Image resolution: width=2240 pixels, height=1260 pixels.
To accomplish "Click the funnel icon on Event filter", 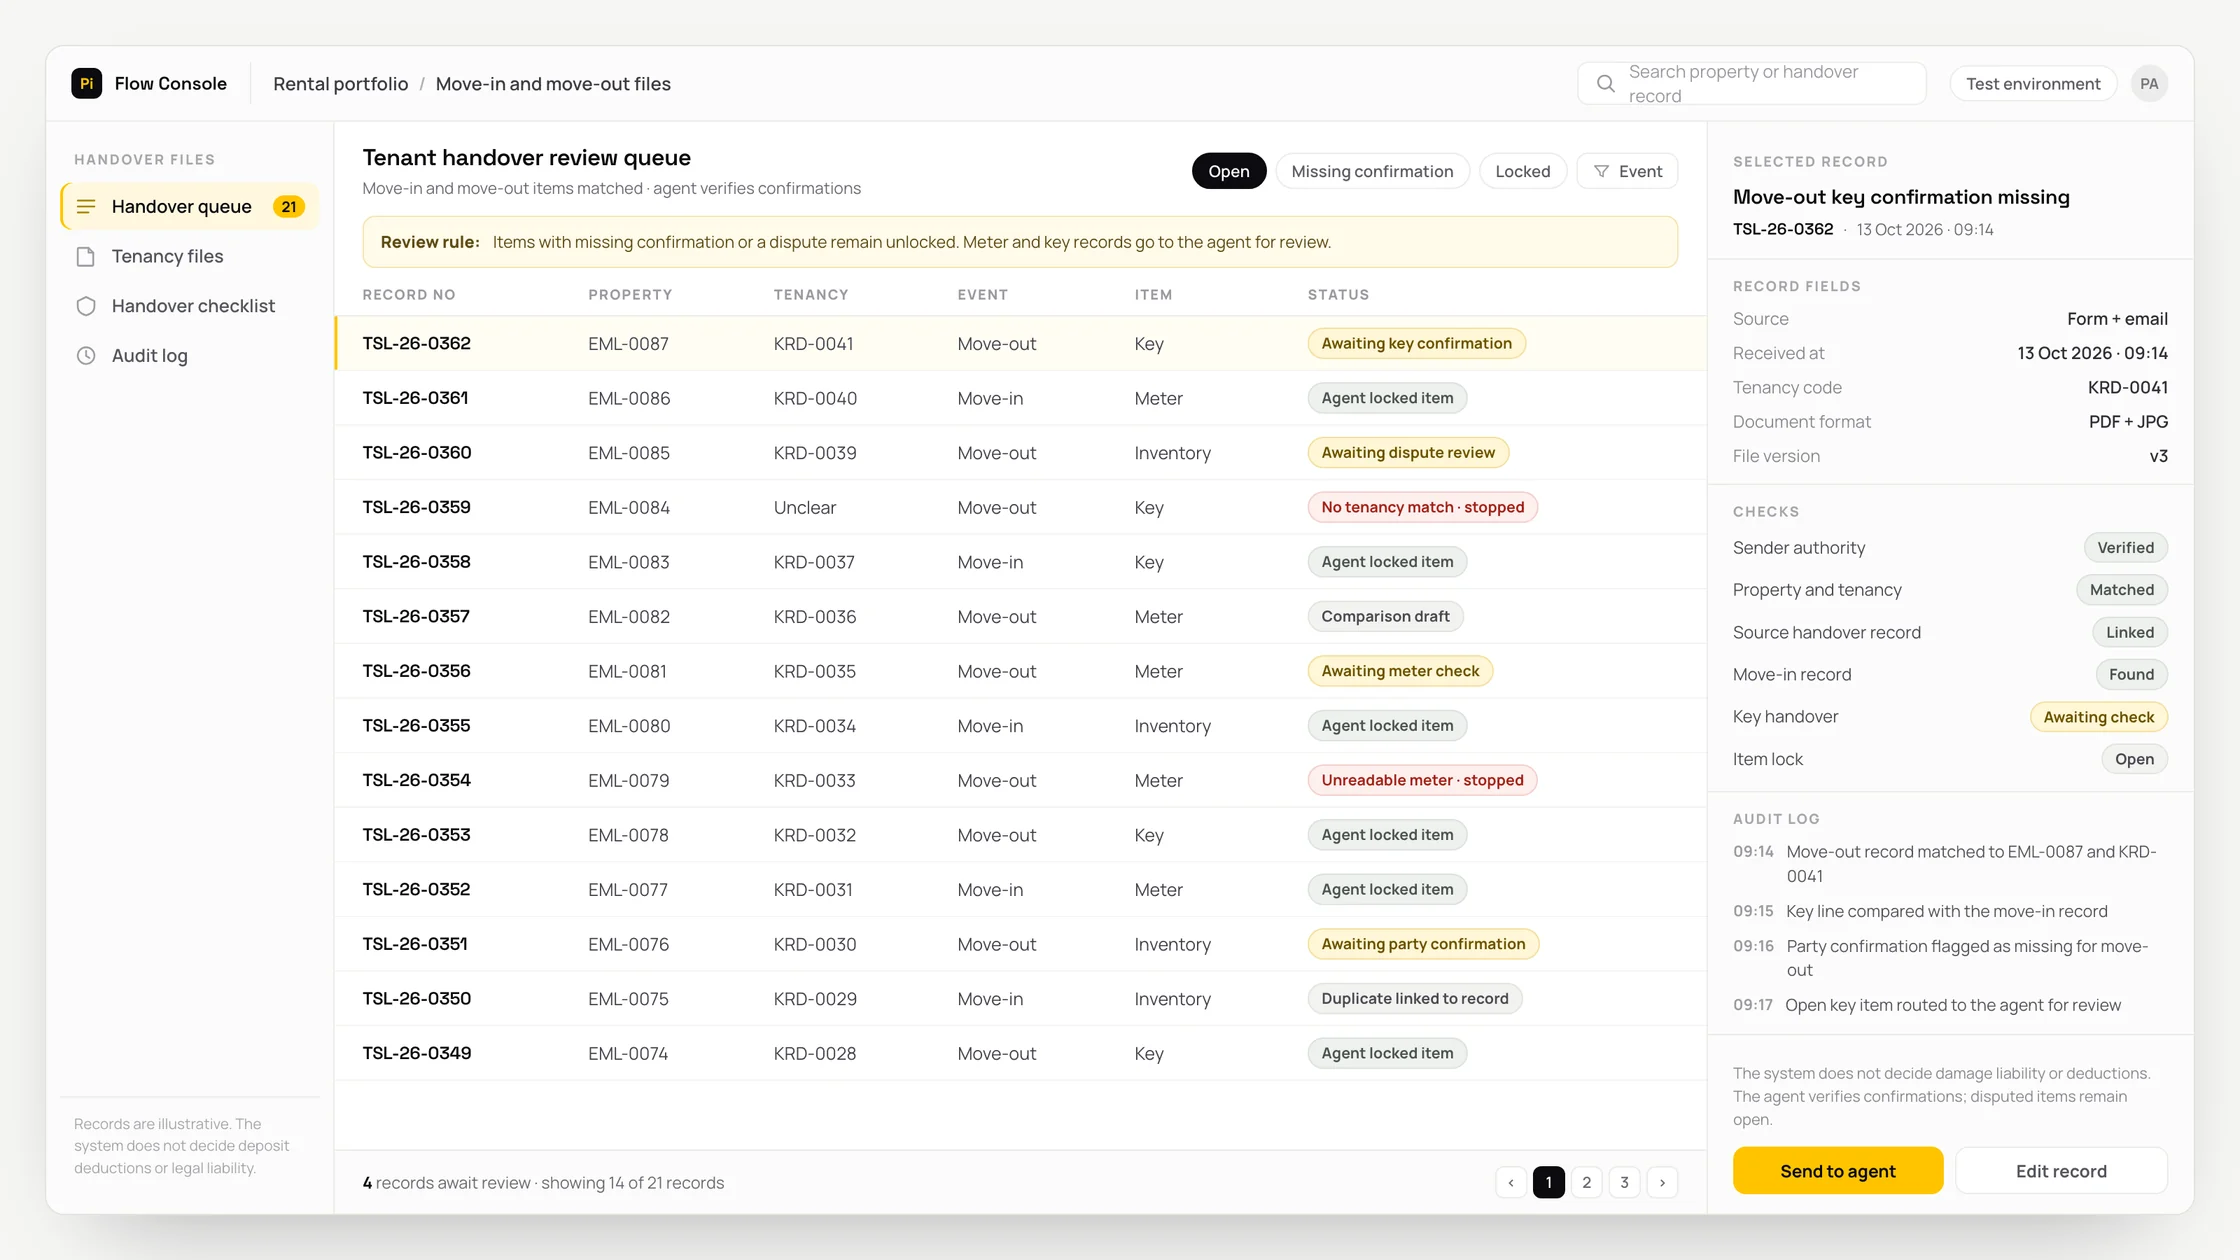I will pos(1601,172).
